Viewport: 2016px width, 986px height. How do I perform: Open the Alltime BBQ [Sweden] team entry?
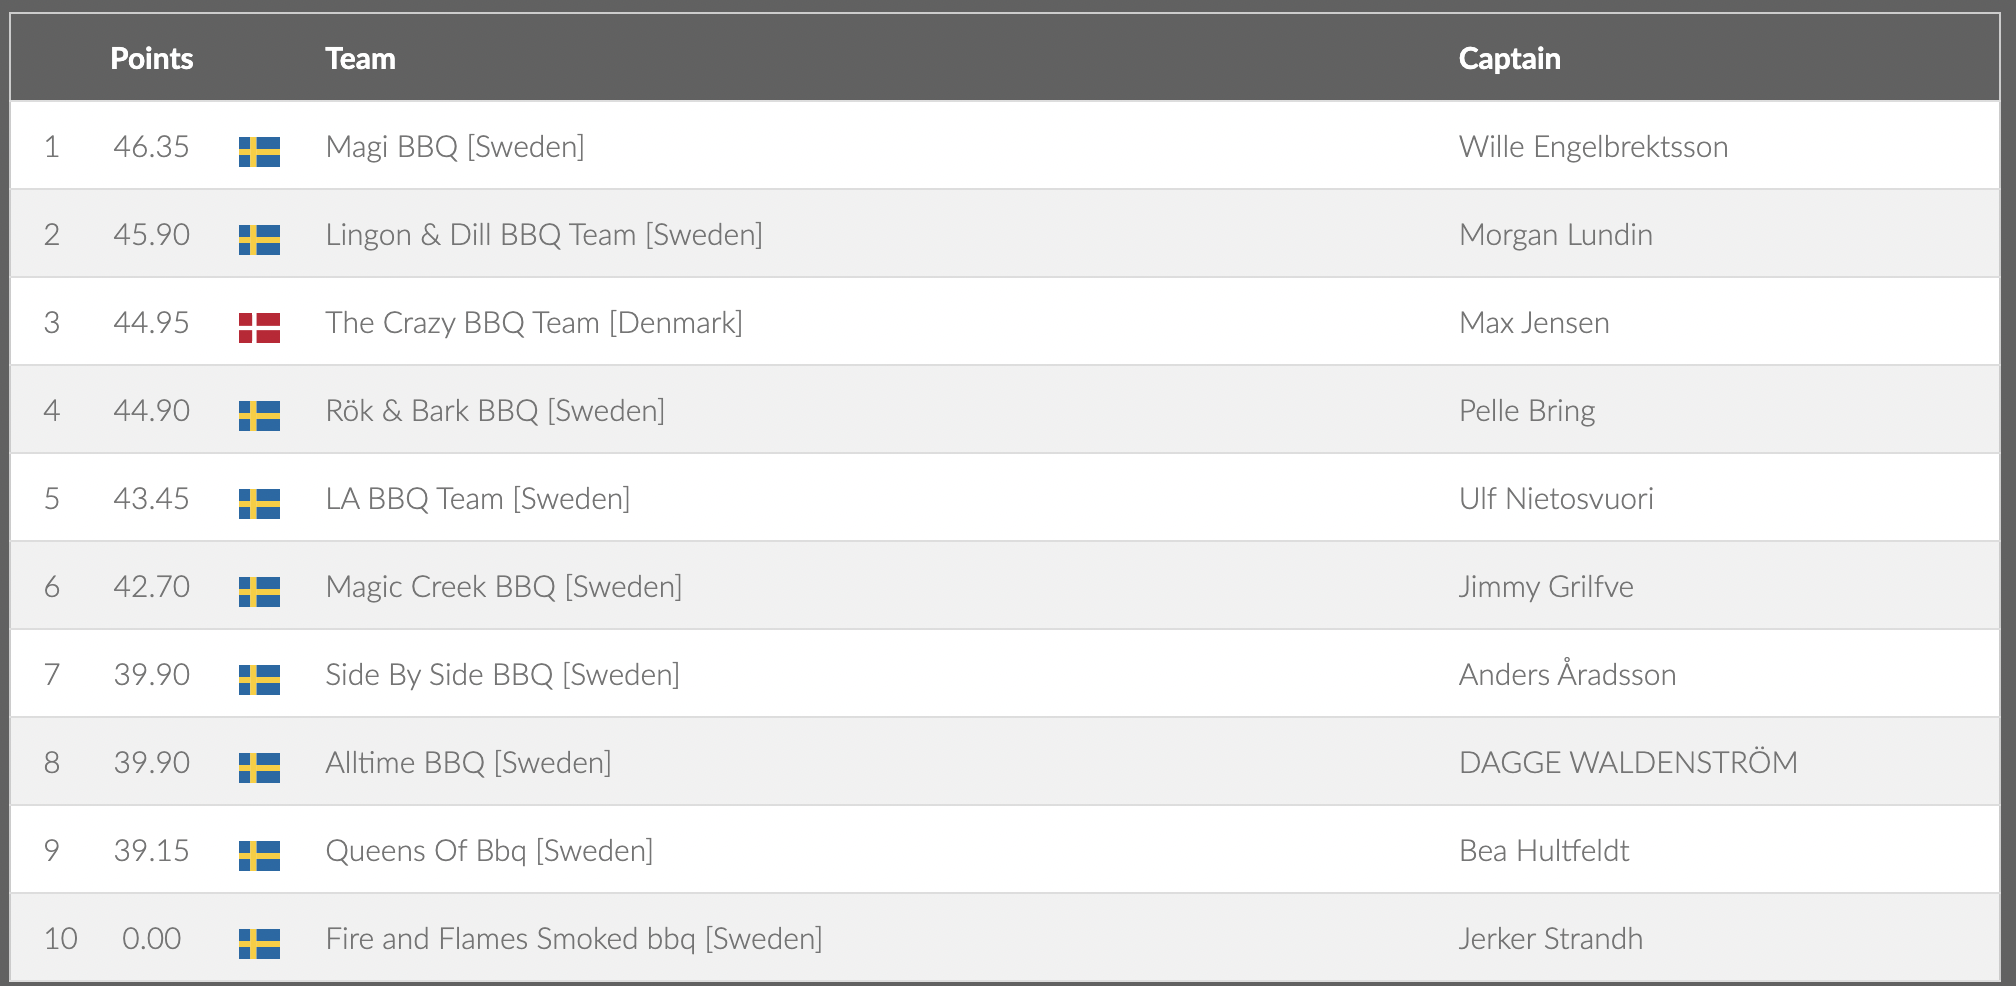pos(468,763)
